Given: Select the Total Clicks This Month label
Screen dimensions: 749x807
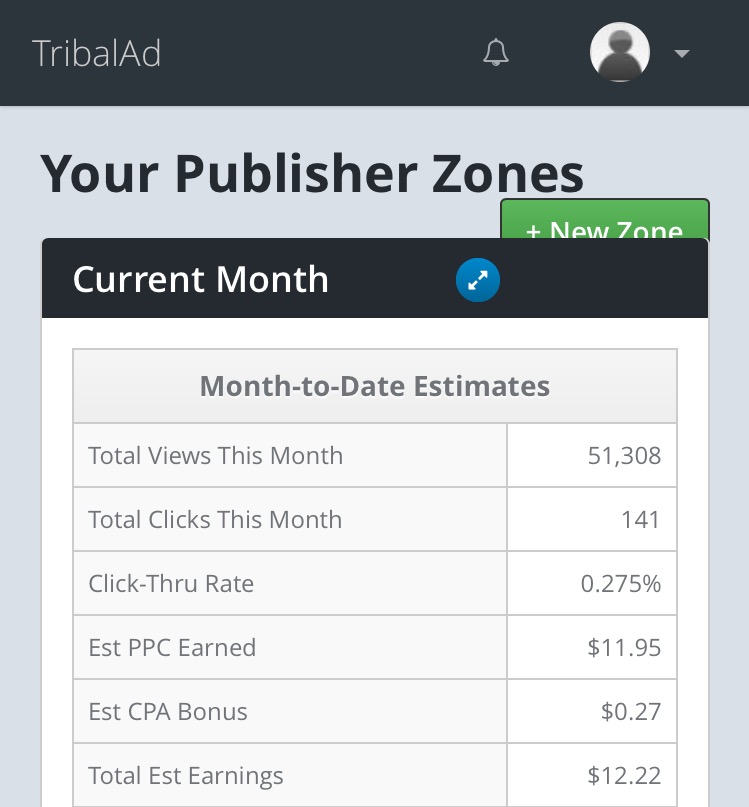Looking at the screenshot, I should tap(215, 520).
